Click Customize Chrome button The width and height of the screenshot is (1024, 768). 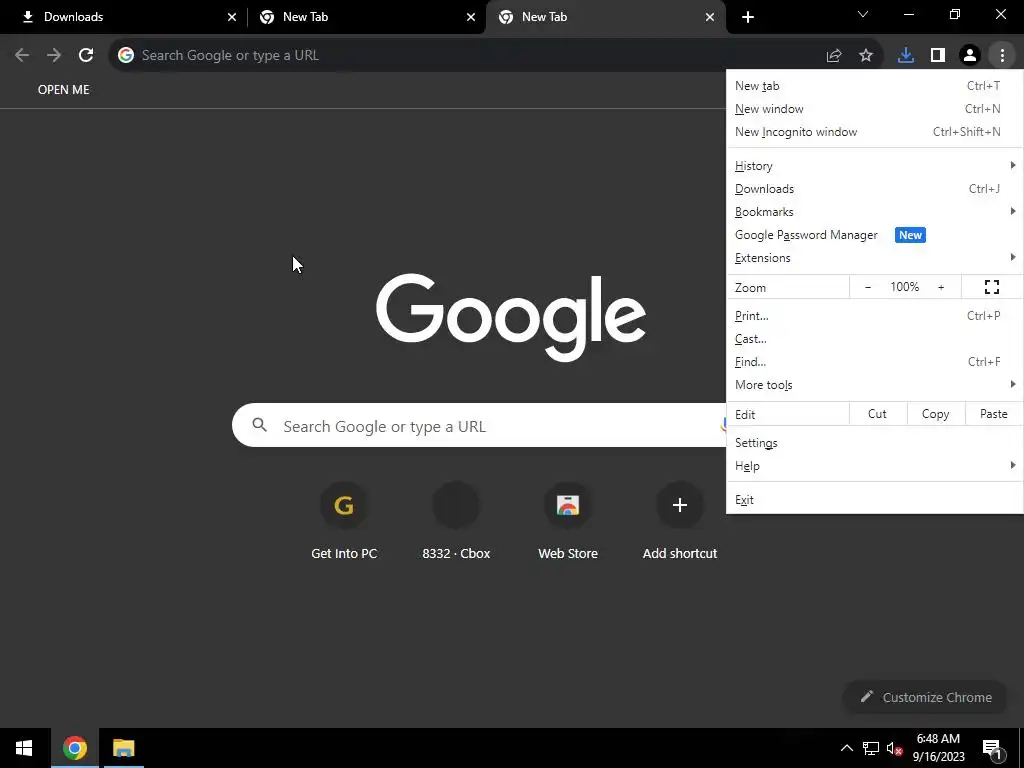point(926,697)
